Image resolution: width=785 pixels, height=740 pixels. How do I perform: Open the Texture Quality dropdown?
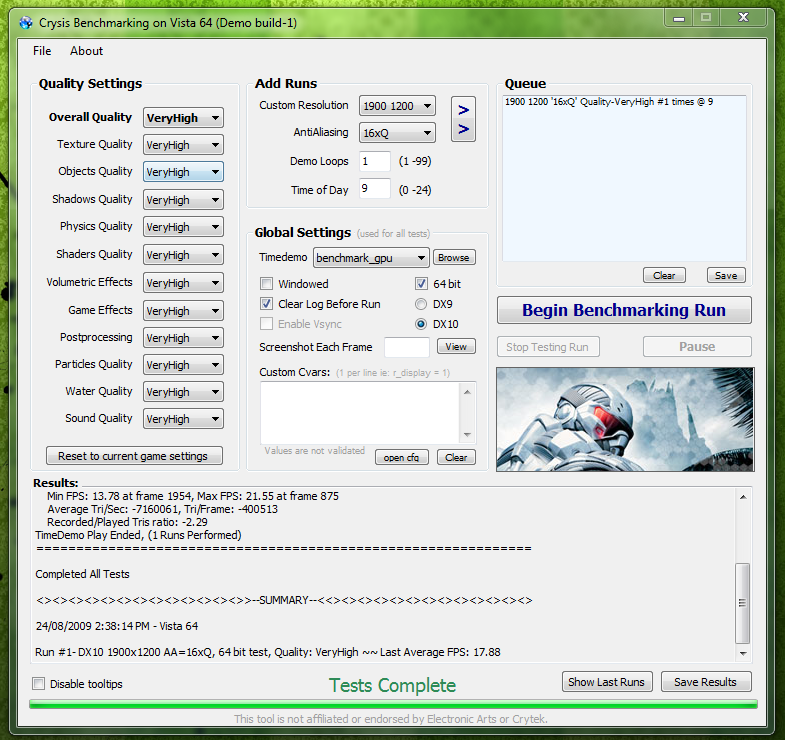click(183, 145)
